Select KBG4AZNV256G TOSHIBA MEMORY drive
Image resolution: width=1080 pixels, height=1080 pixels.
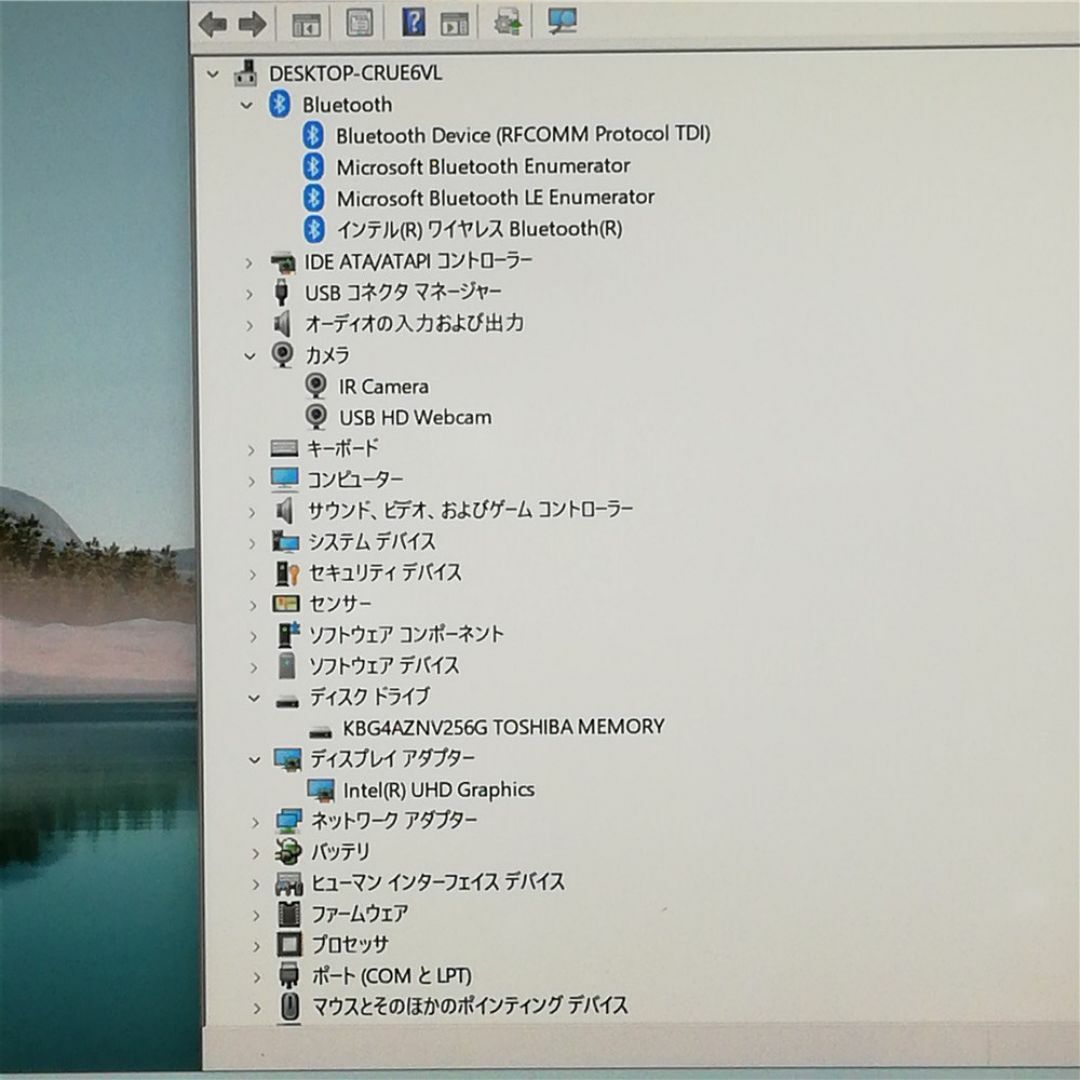(x=503, y=727)
